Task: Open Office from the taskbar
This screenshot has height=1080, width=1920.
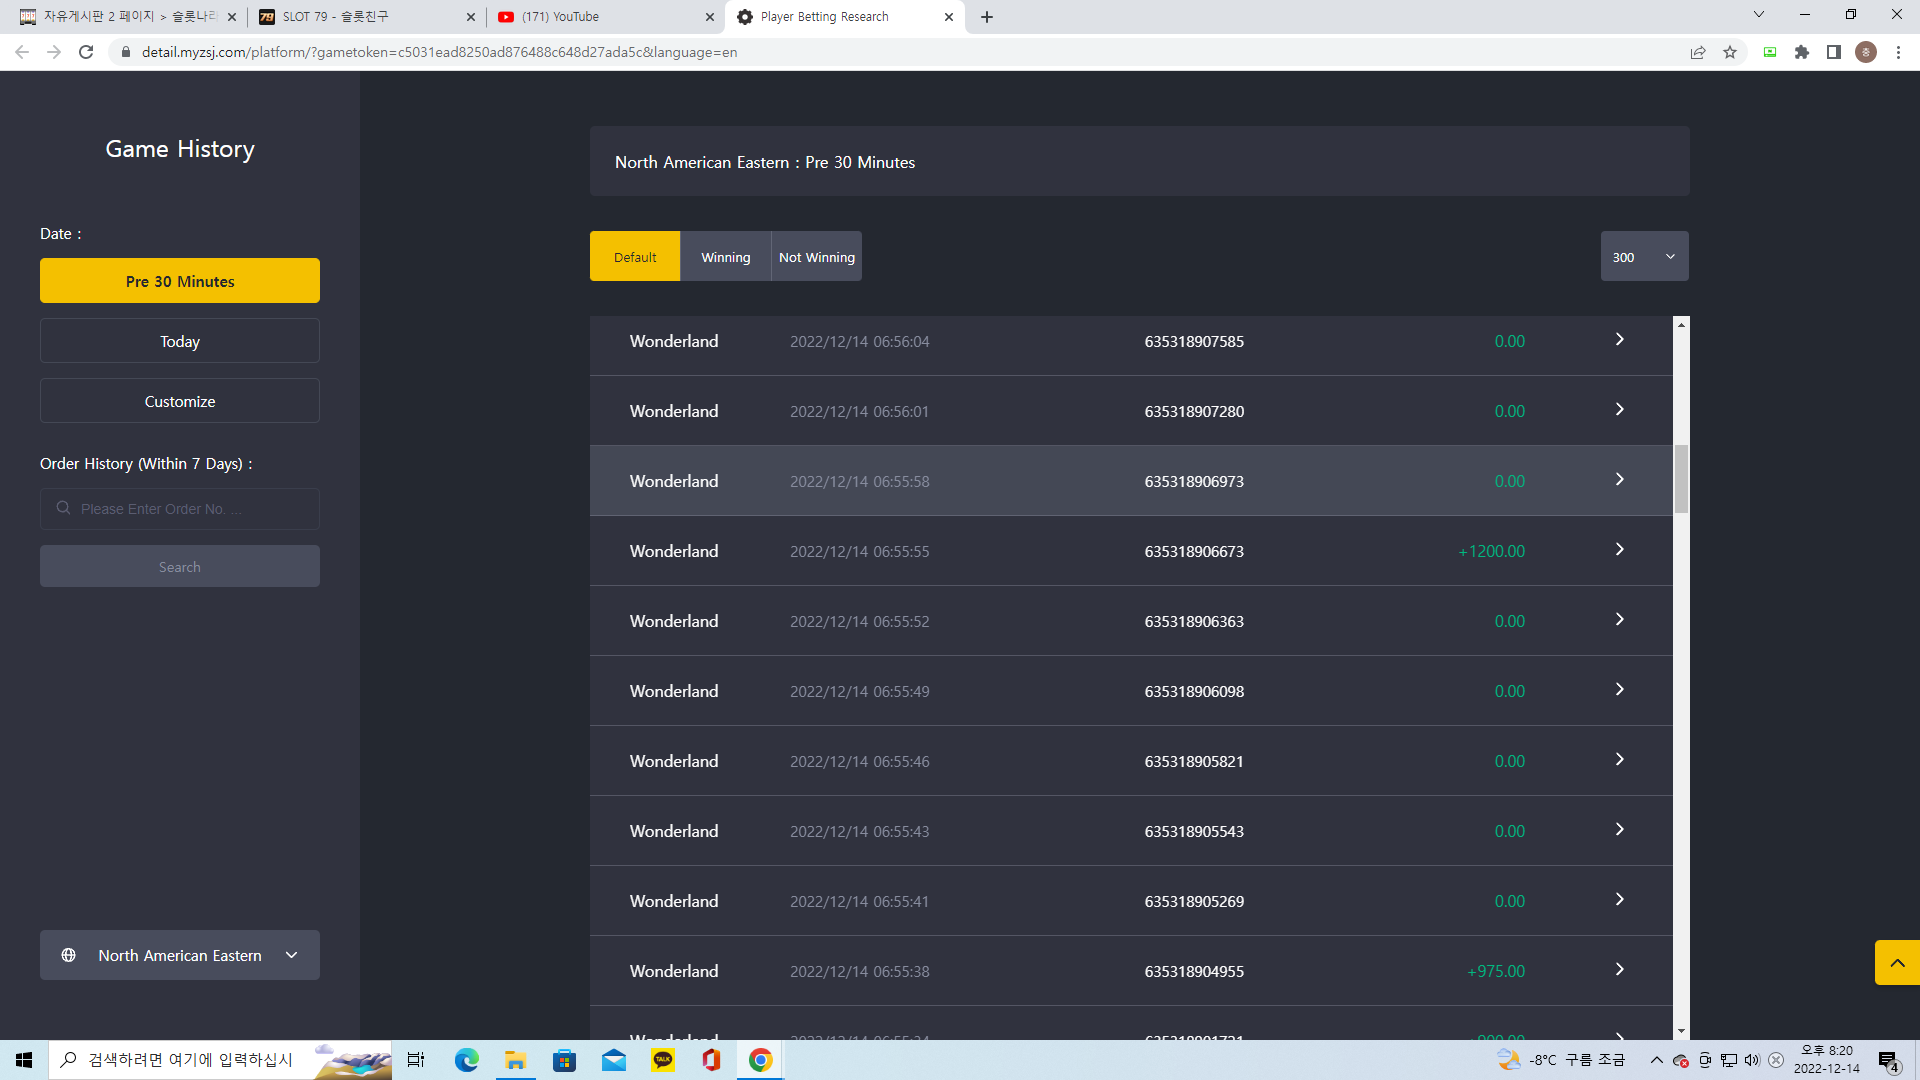Action: point(712,1060)
